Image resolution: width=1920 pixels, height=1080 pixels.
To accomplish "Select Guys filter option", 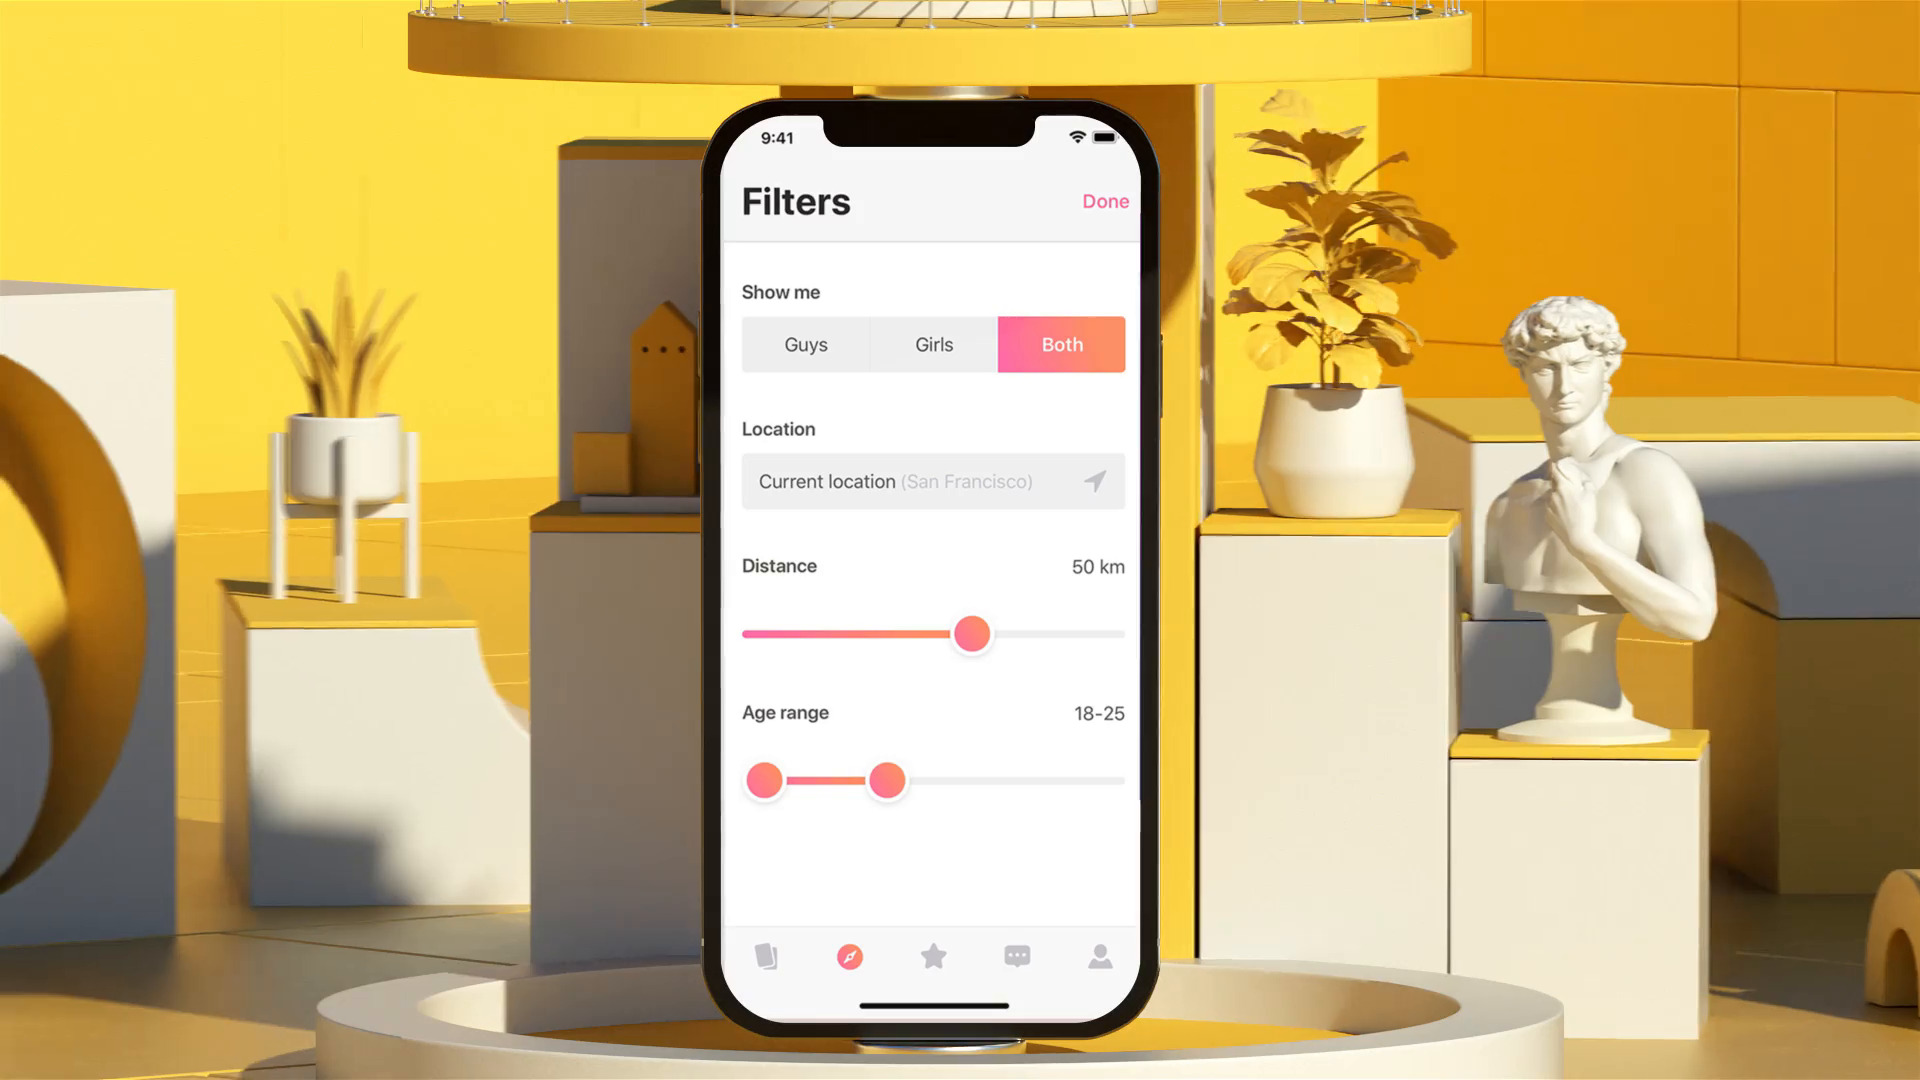I will [806, 344].
